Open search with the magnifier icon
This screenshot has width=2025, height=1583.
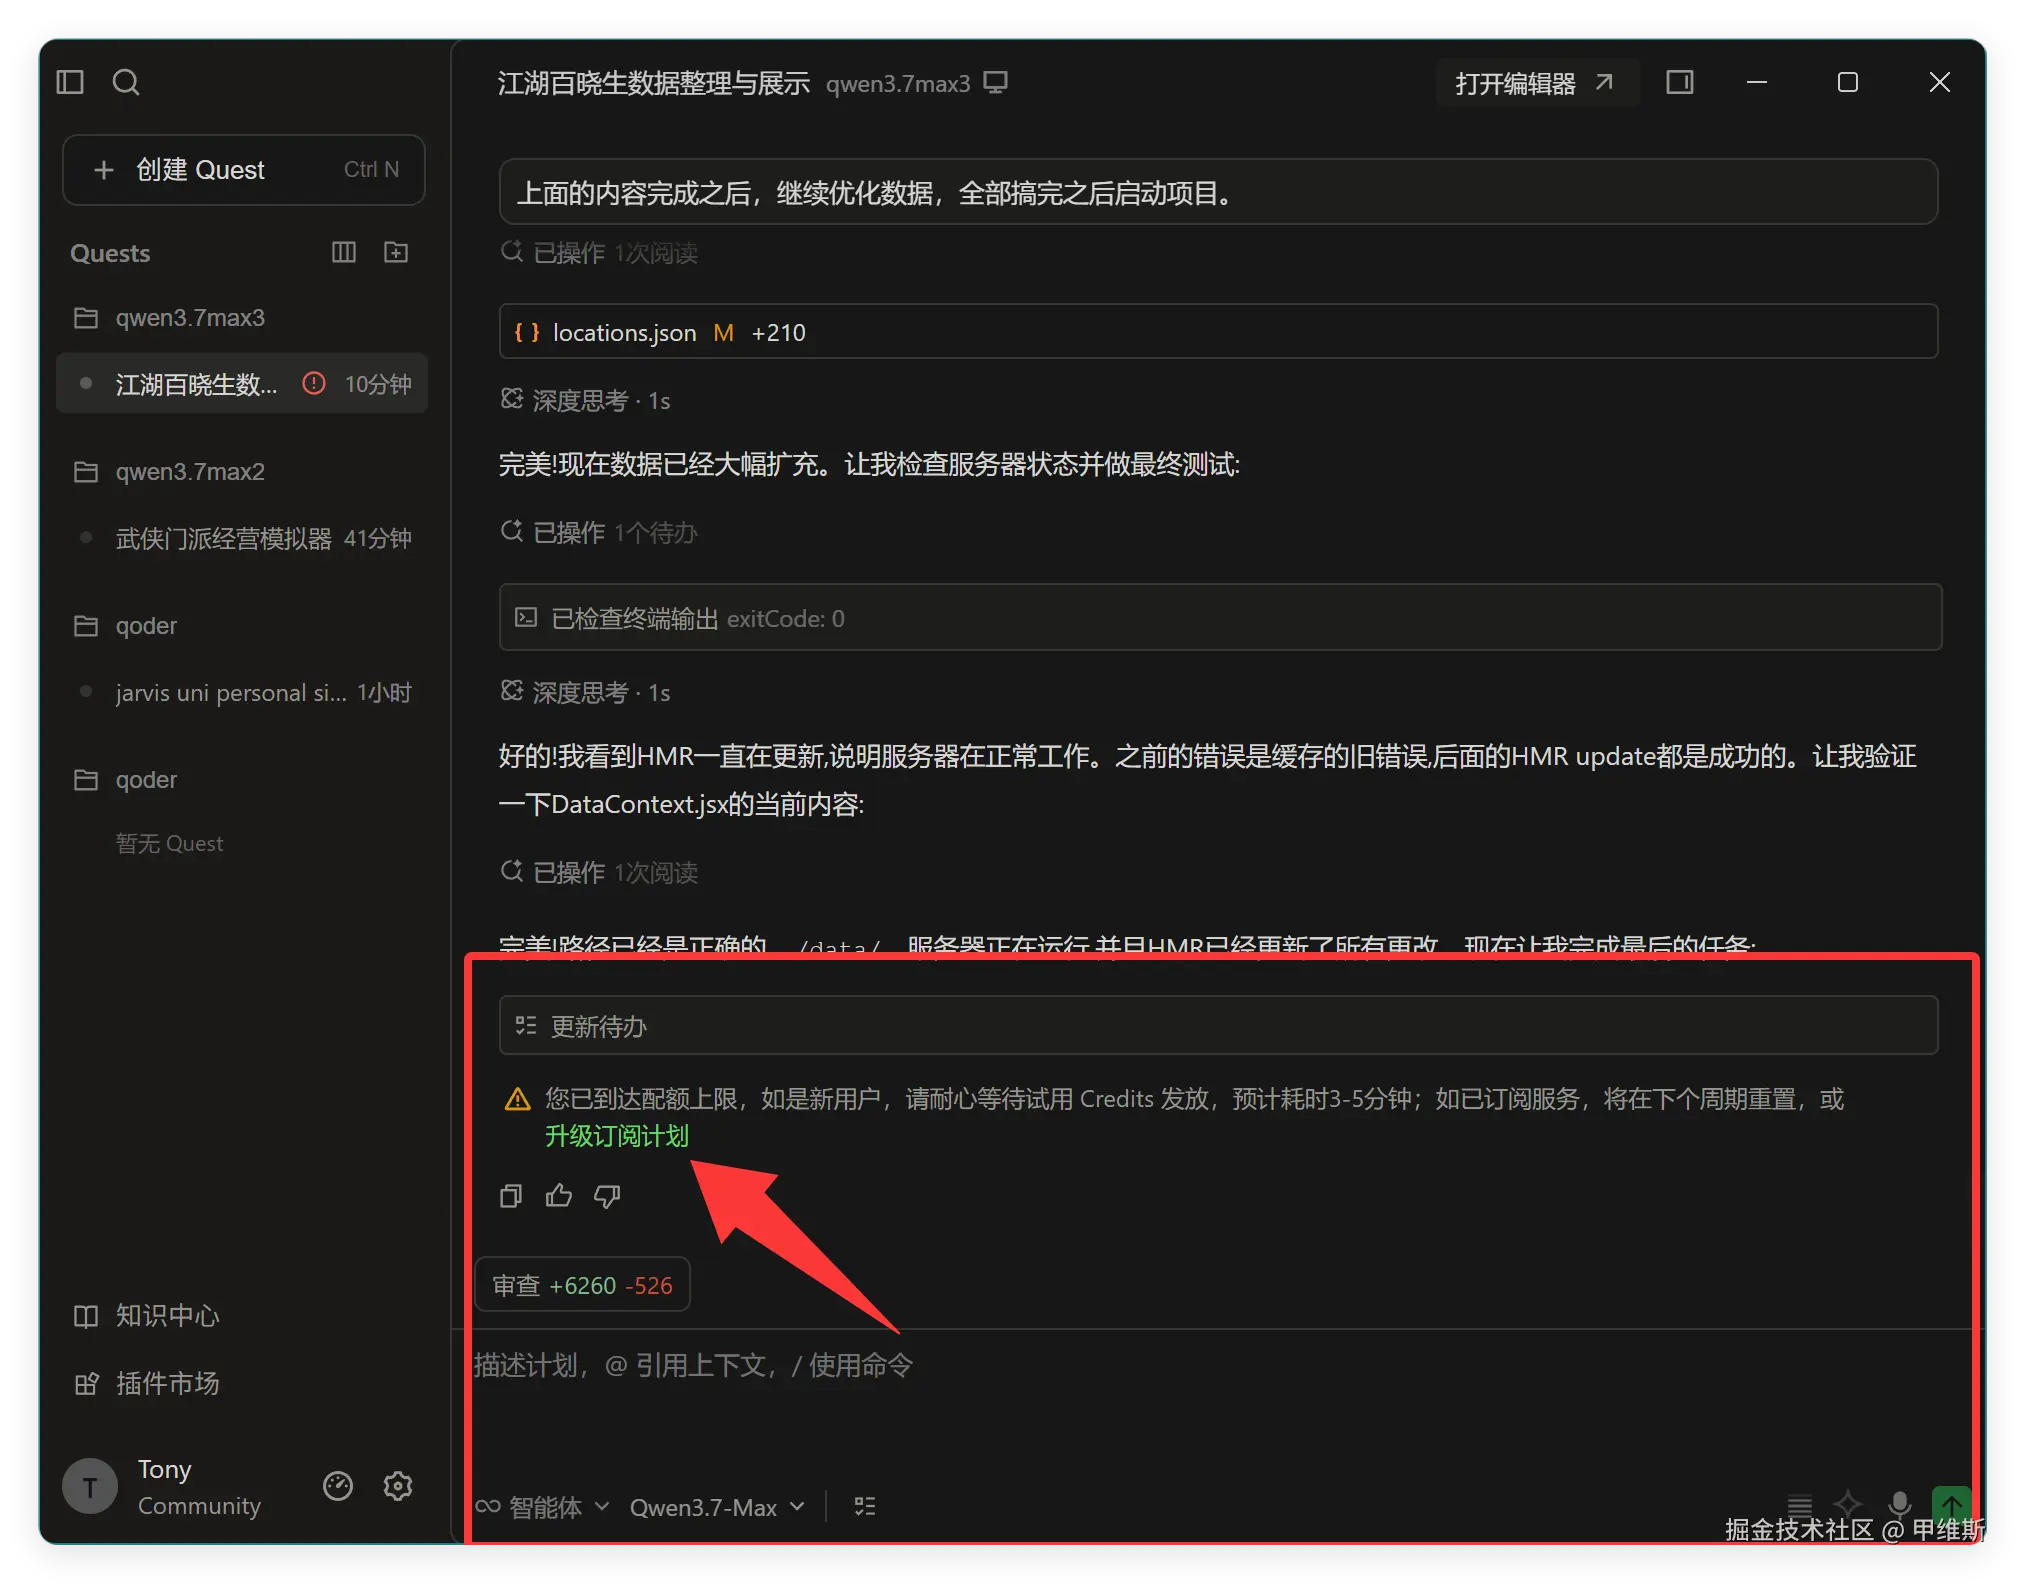[126, 82]
